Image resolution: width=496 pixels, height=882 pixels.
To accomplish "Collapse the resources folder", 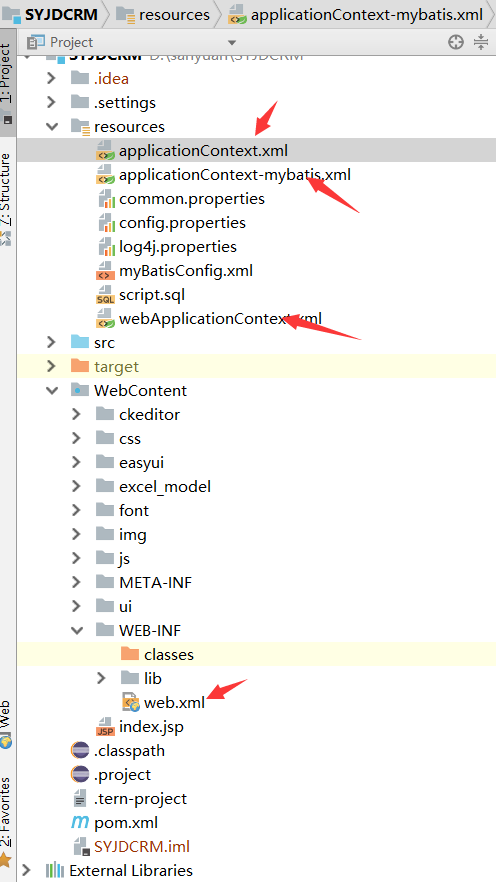I will click(x=52, y=127).
